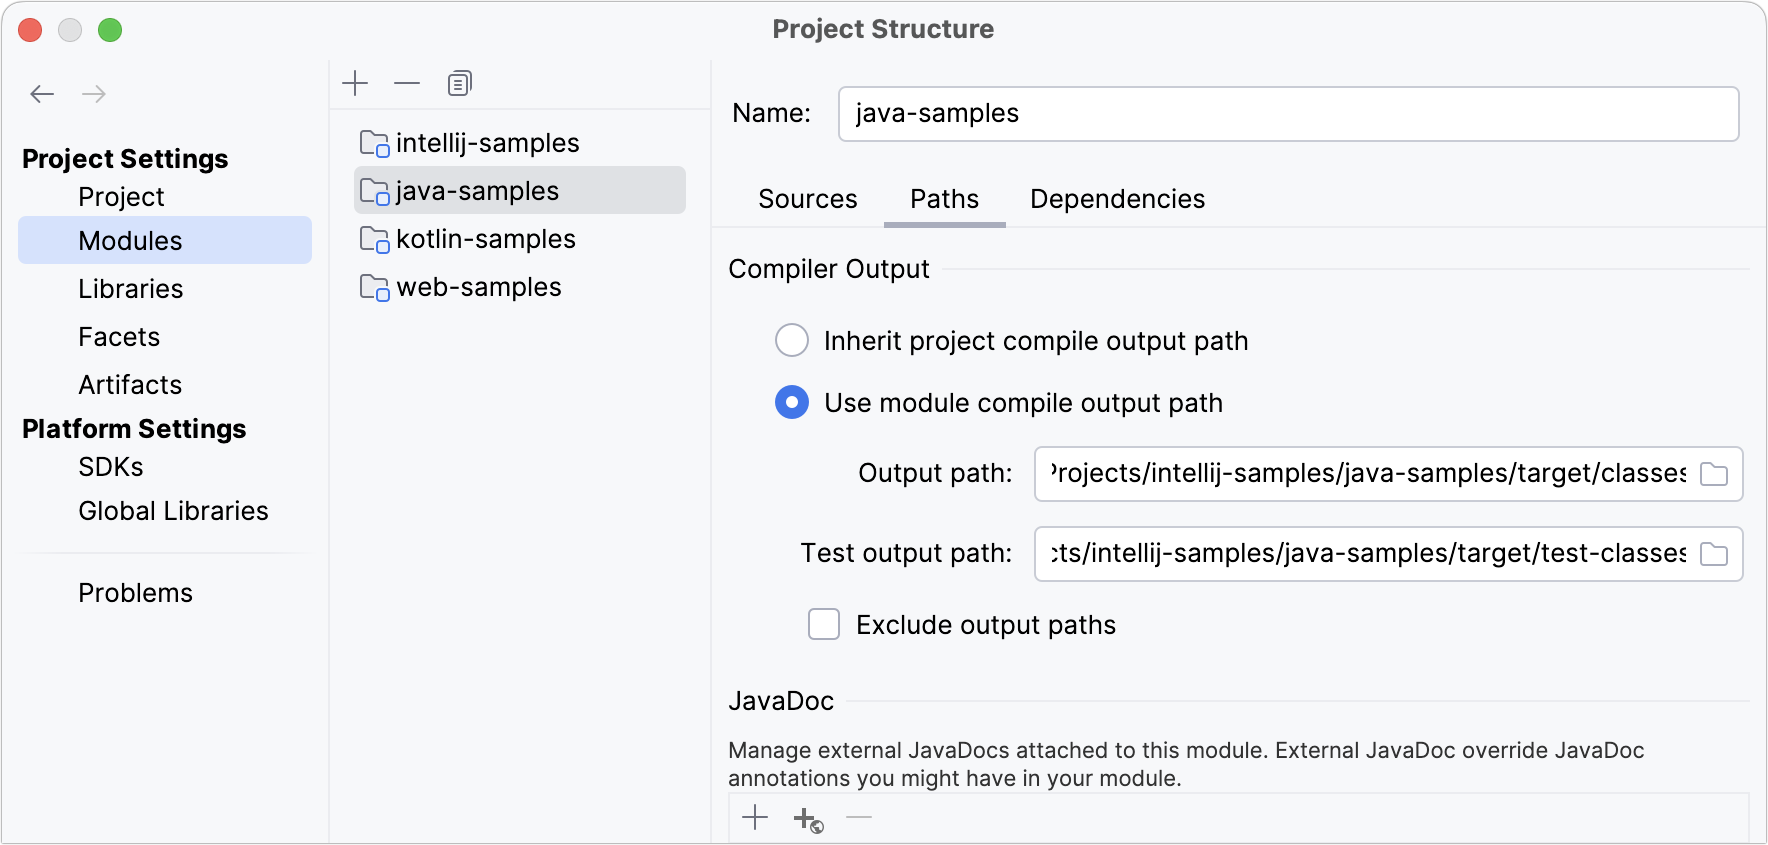Open the Dependencies tab

click(x=1117, y=199)
